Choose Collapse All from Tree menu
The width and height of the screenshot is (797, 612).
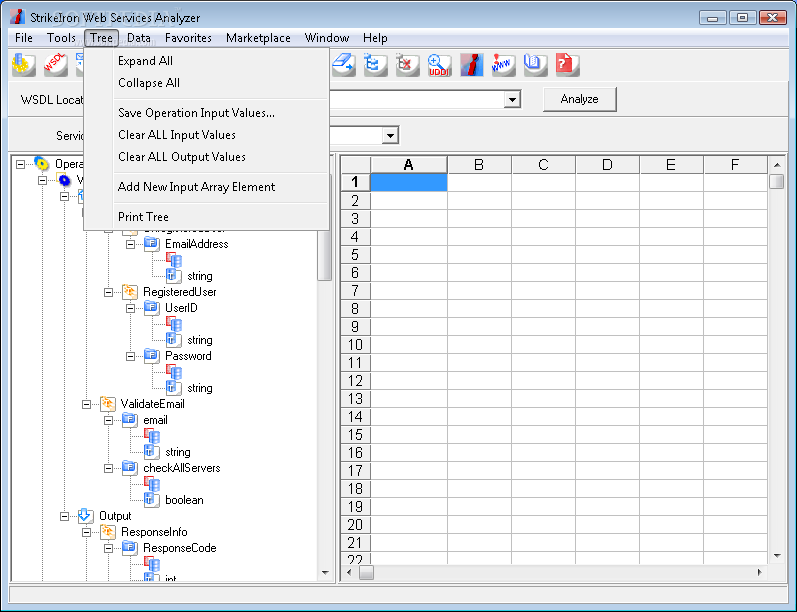pyautogui.click(x=206, y=83)
